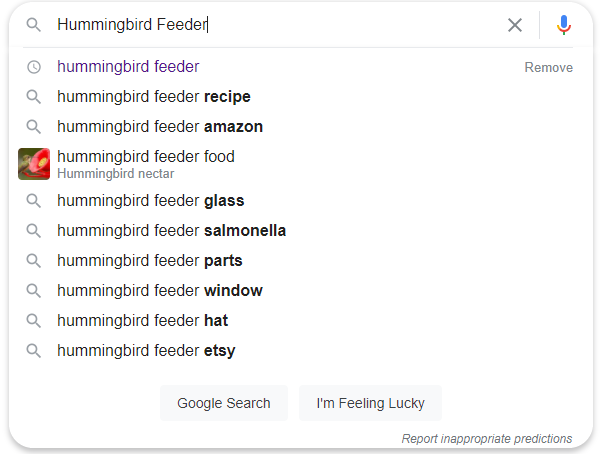Click the search icon beside the etsy suggestion
The width and height of the screenshot is (608, 454).
[34, 351]
